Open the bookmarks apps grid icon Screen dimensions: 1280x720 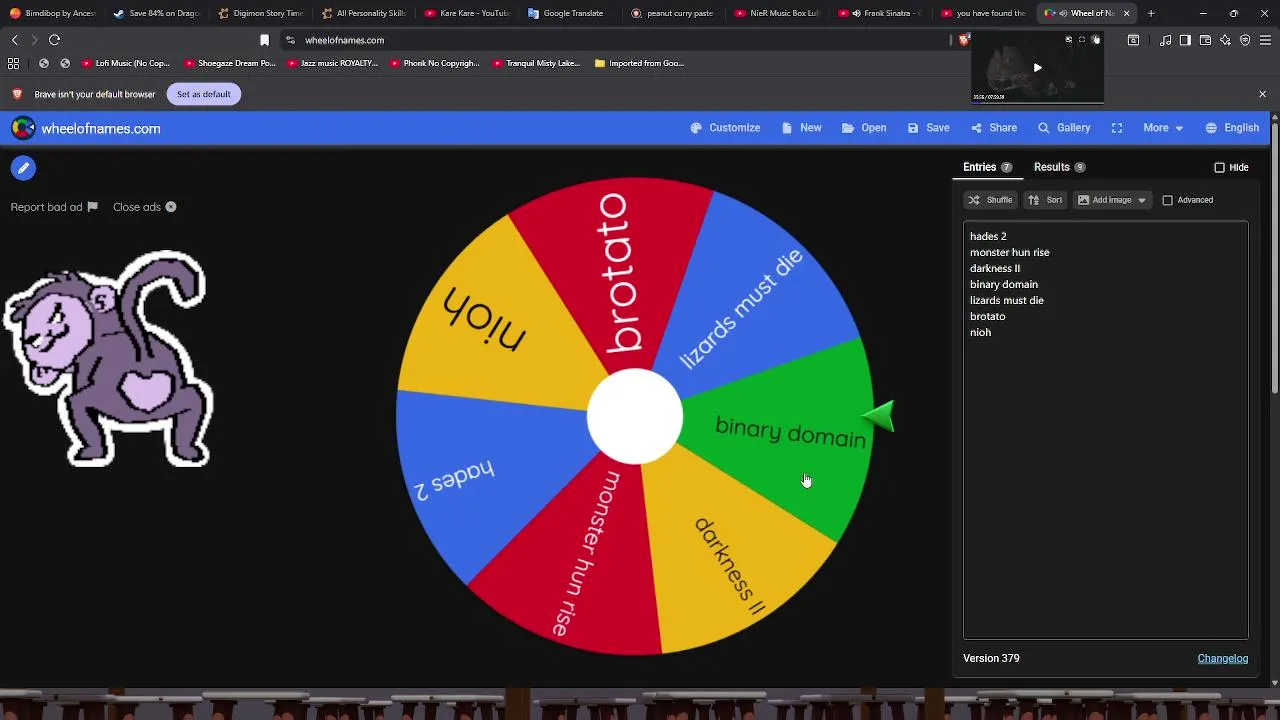tap(13, 63)
